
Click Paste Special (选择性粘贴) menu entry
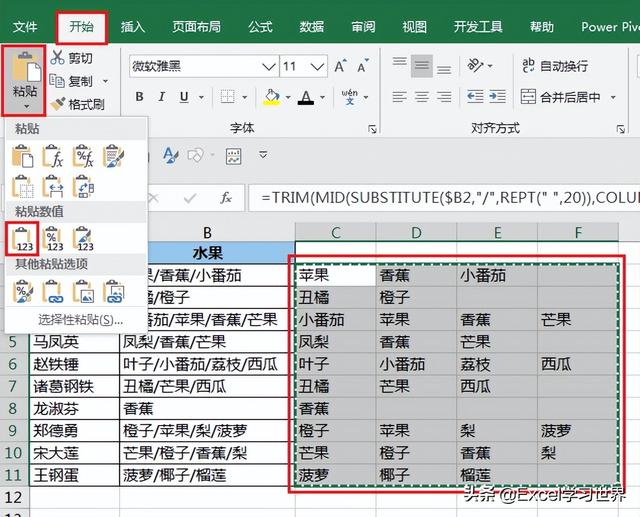(x=80, y=320)
